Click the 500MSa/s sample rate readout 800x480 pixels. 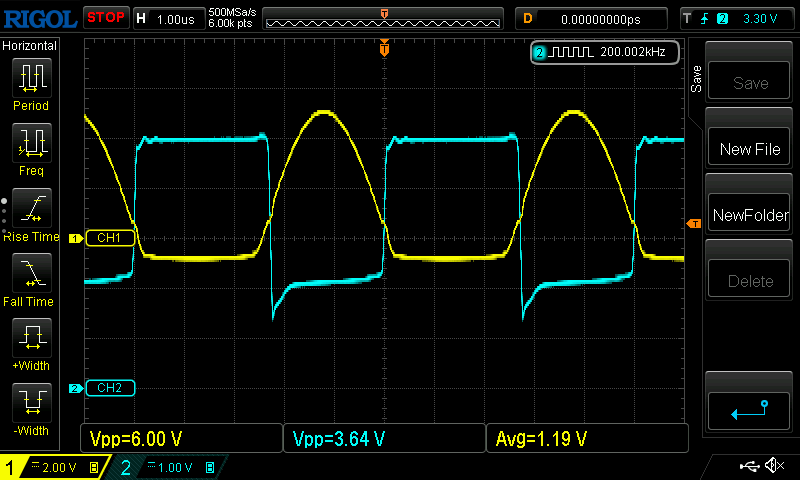click(x=232, y=12)
